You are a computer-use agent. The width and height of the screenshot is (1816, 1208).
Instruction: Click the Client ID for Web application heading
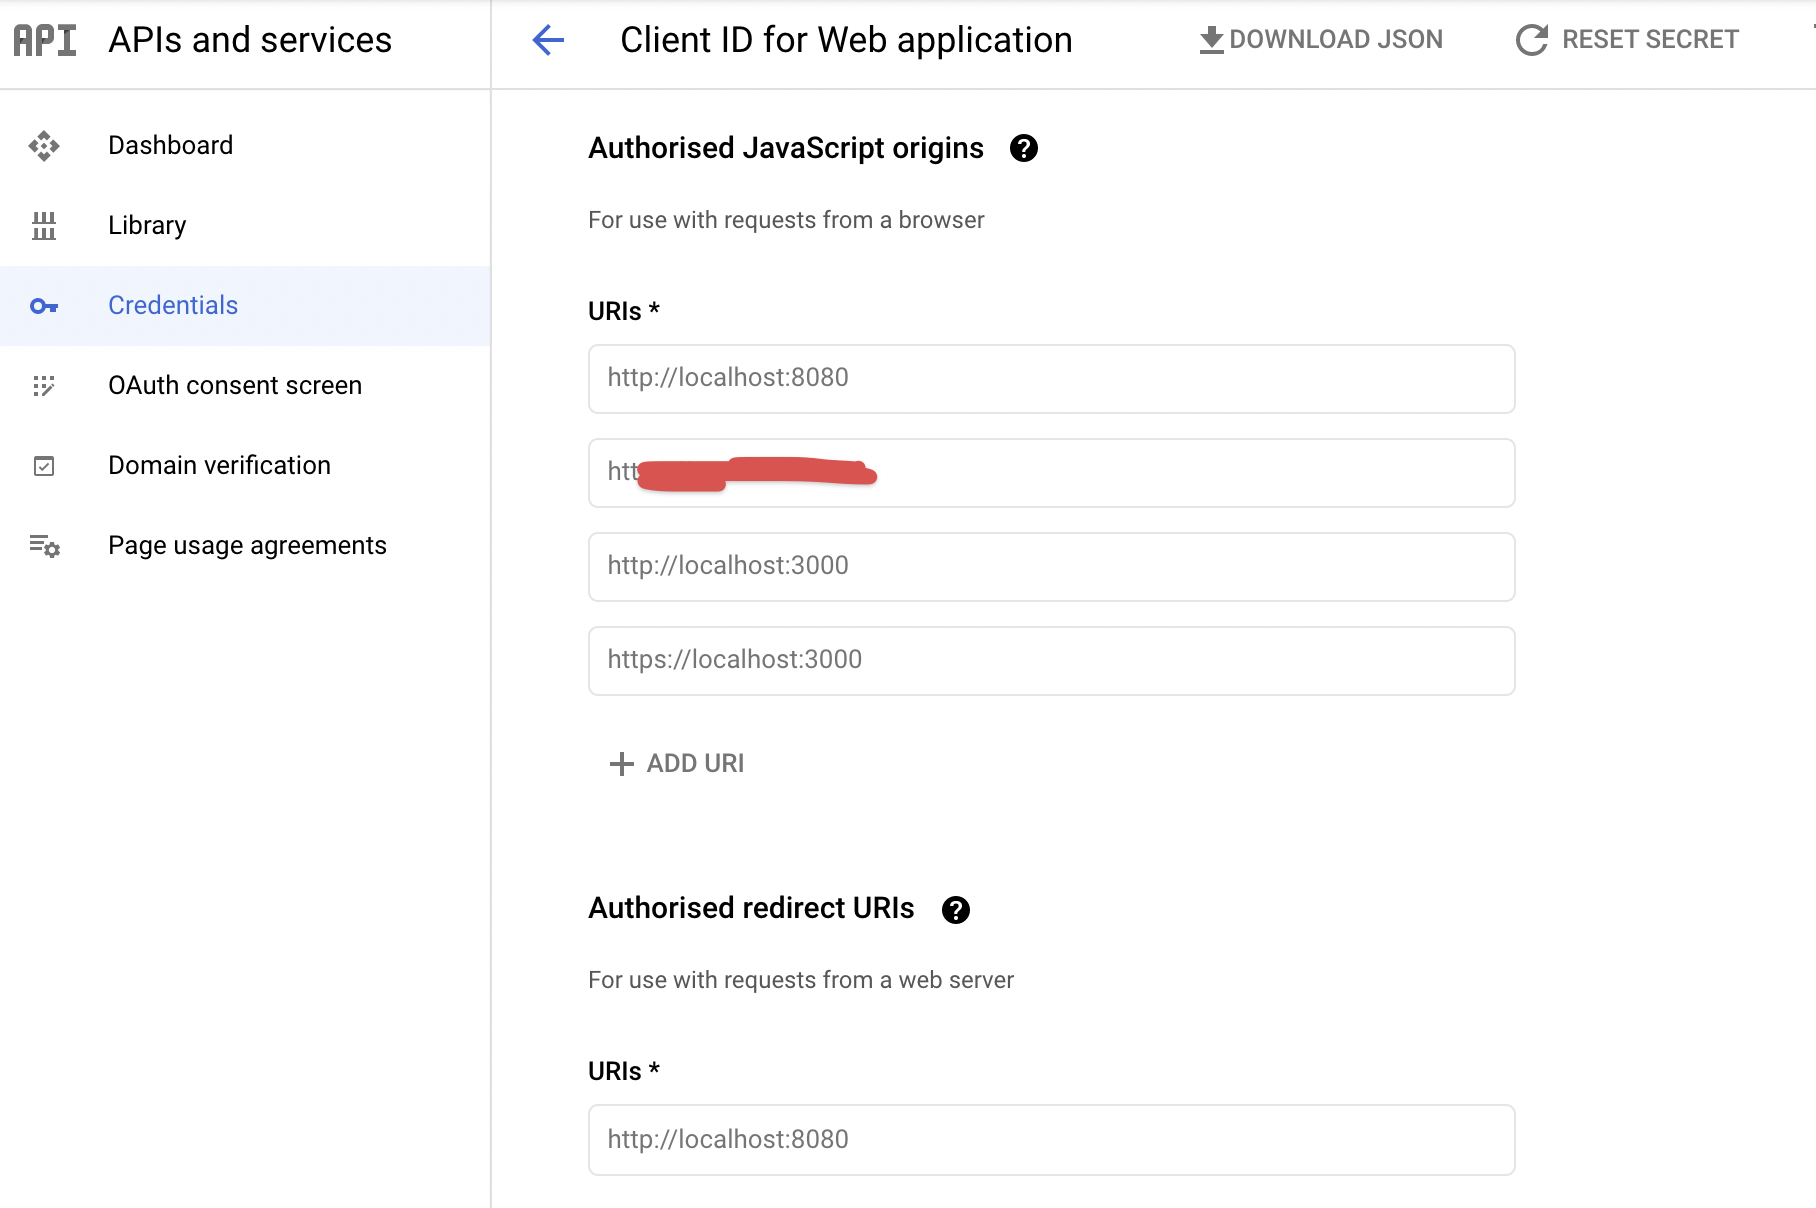846,40
